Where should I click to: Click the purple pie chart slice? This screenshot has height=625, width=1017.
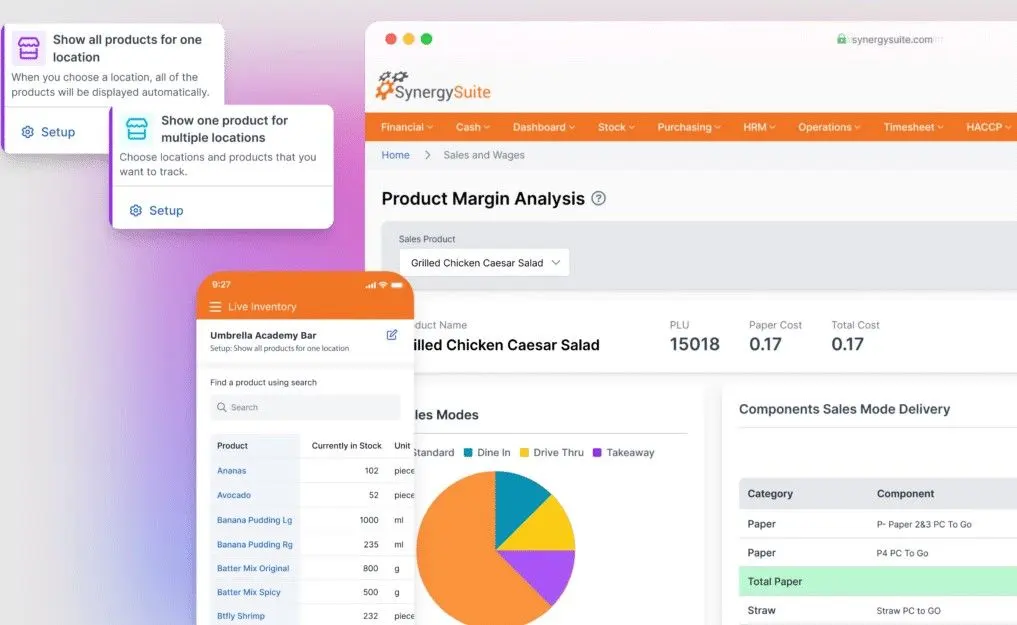[542, 574]
